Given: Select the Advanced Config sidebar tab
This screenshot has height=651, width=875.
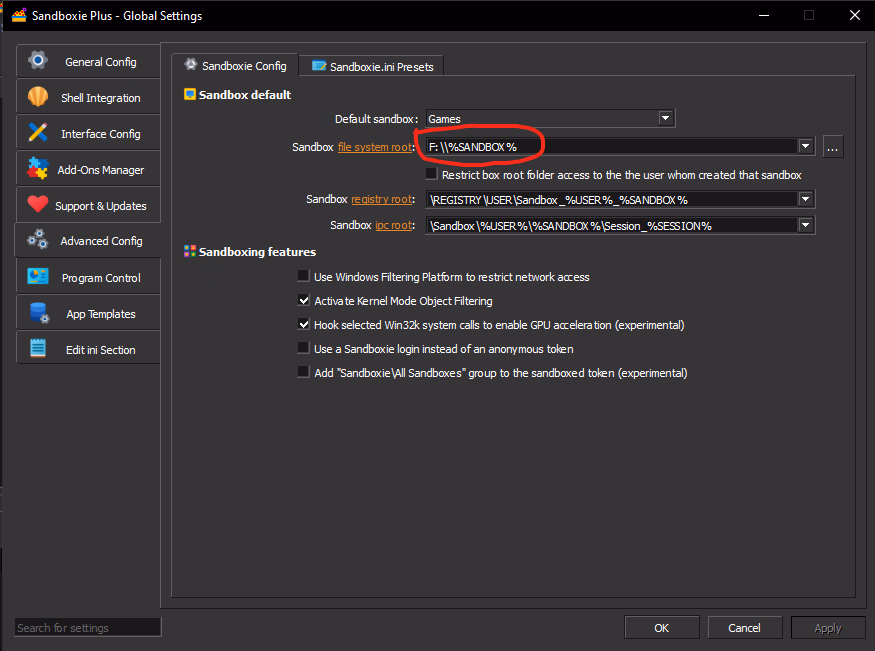Looking at the screenshot, I should [88, 241].
